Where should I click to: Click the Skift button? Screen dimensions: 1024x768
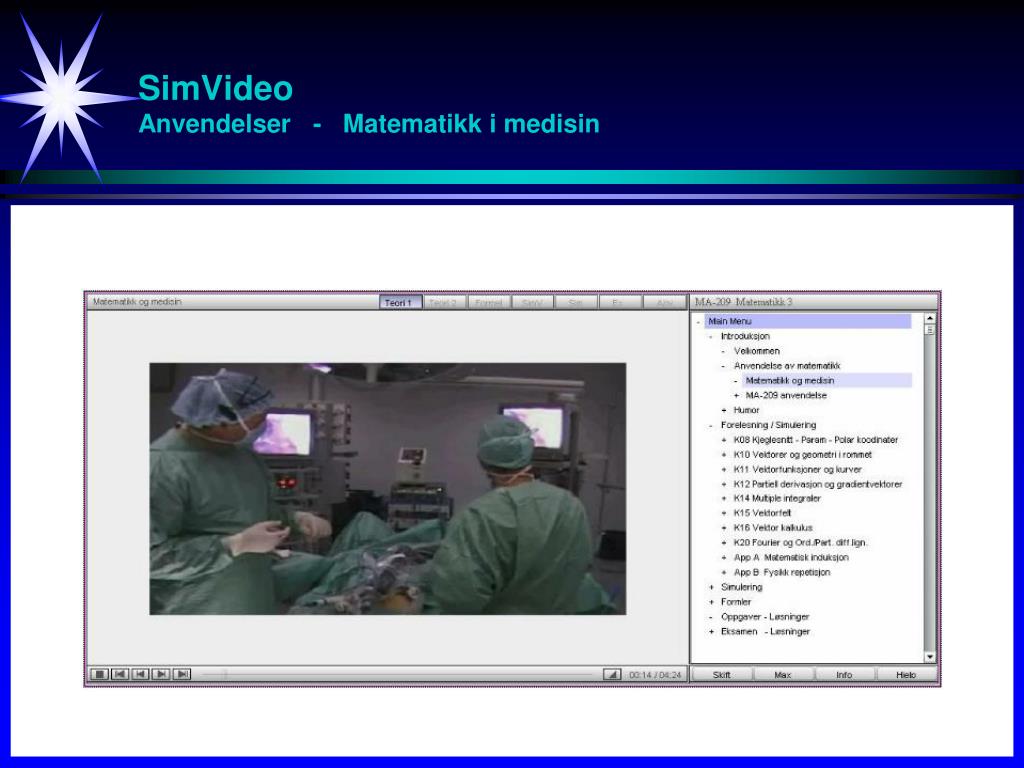722,675
